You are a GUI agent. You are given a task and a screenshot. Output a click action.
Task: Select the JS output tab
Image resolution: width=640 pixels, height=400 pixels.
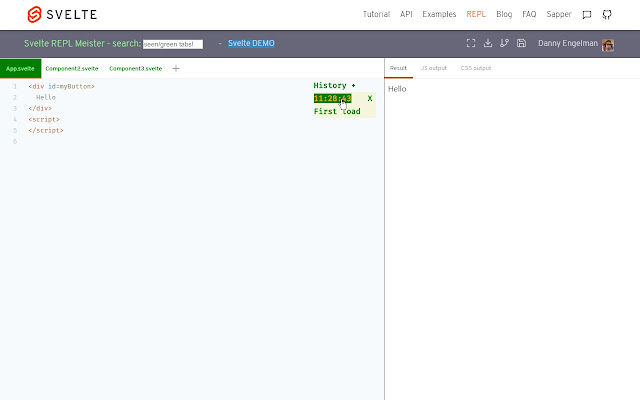[433, 68]
